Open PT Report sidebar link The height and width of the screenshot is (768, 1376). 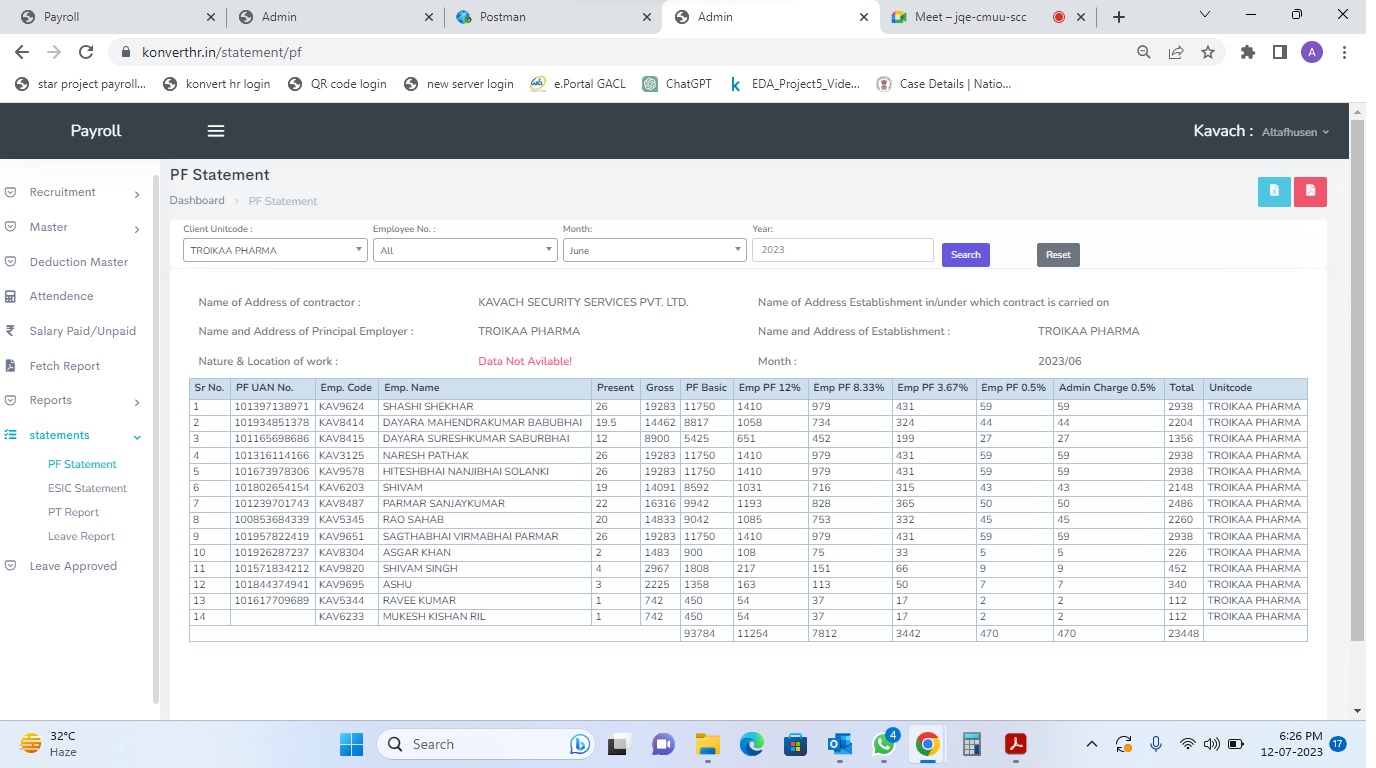point(73,512)
